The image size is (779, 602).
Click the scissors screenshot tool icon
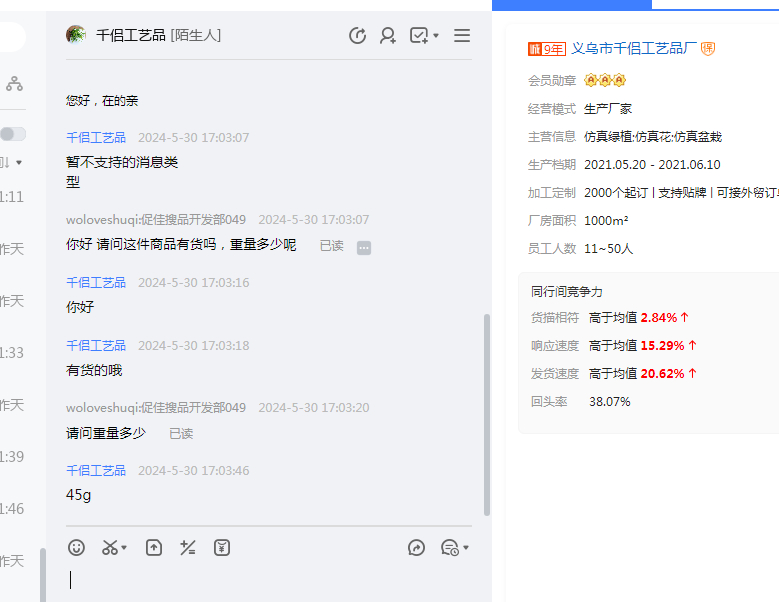point(109,547)
